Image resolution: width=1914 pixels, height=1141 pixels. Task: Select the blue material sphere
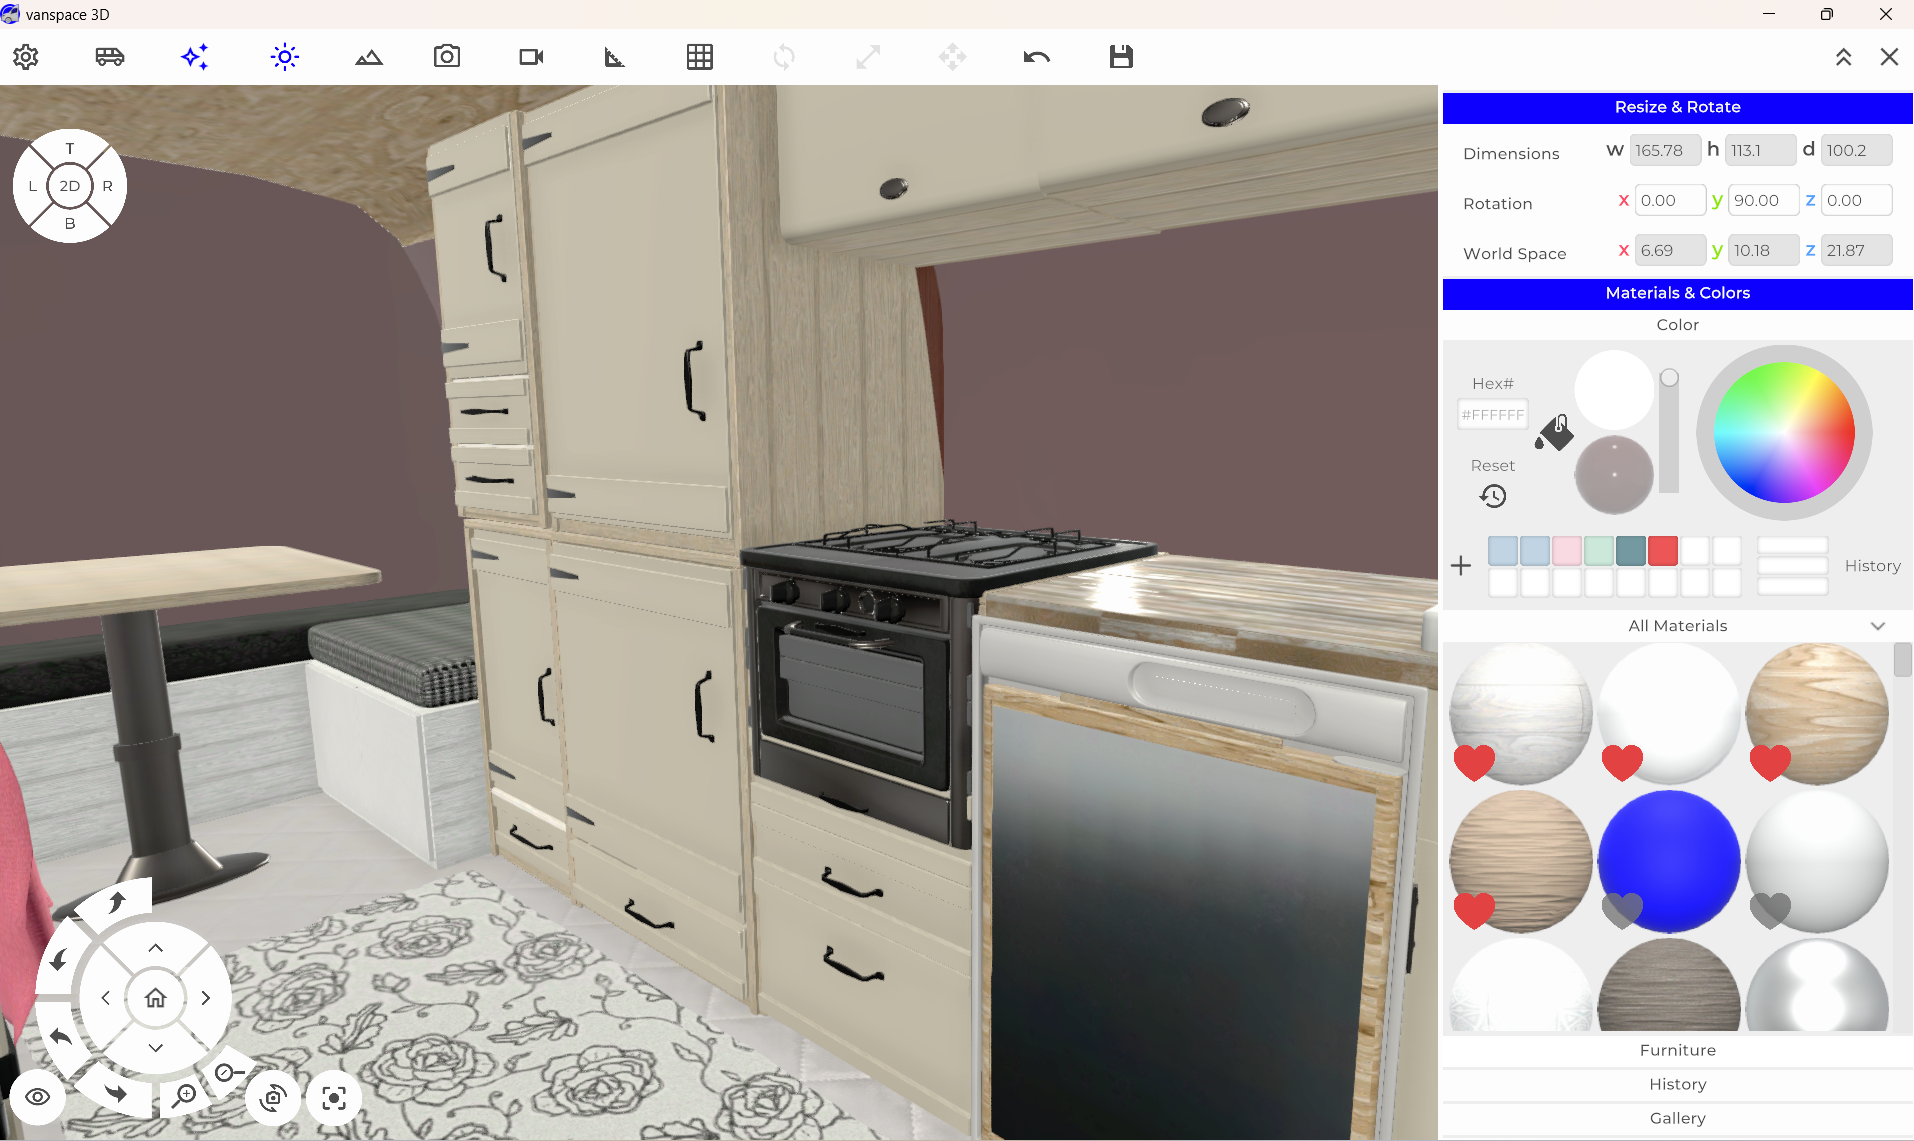pyautogui.click(x=1669, y=862)
